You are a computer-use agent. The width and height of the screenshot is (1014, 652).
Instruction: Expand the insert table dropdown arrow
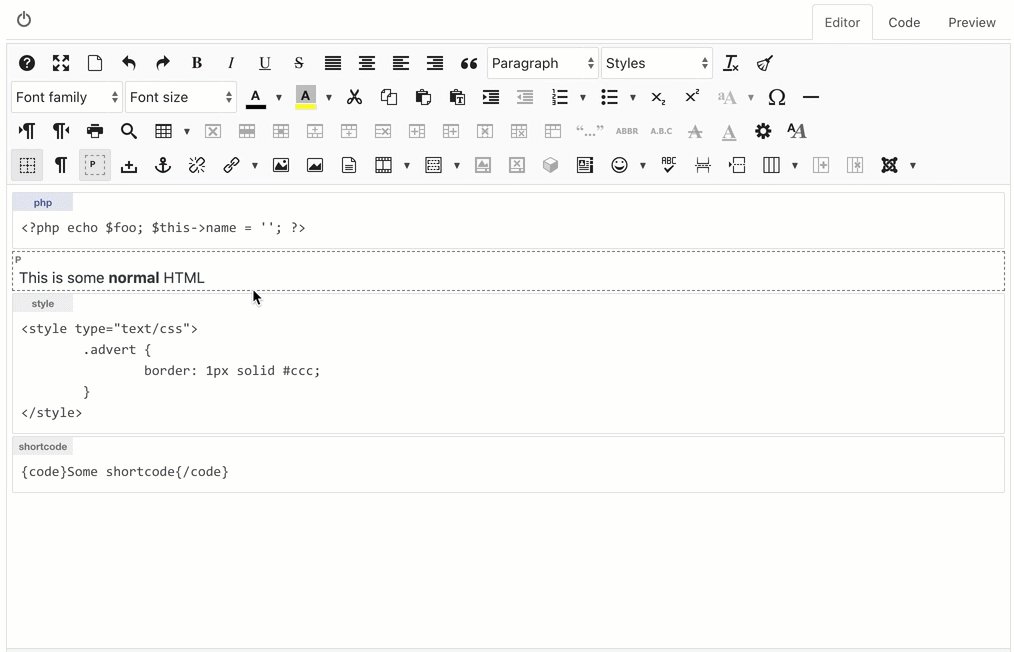pyautogui.click(x=187, y=131)
